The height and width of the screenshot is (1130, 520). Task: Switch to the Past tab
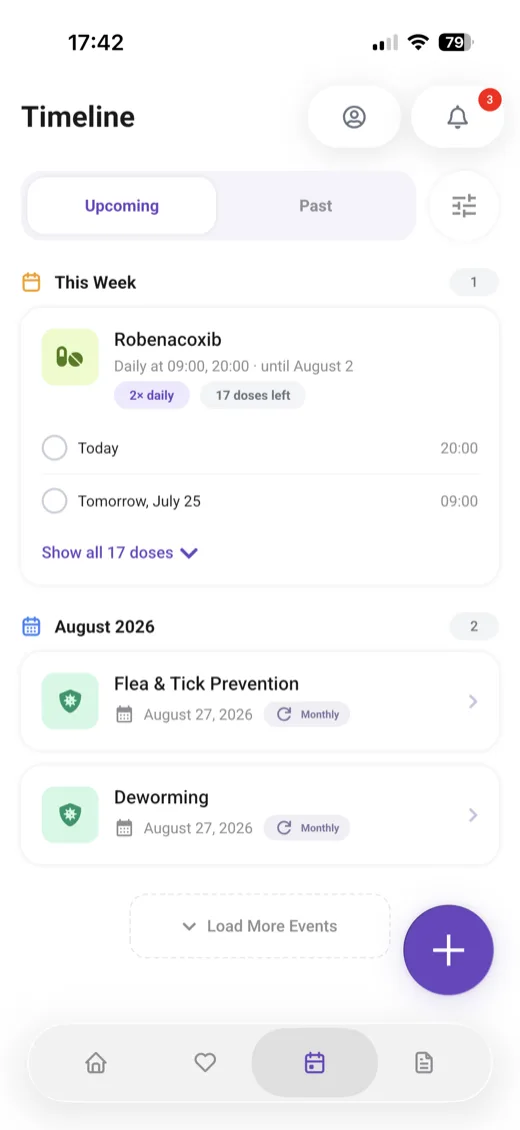tap(315, 206)
